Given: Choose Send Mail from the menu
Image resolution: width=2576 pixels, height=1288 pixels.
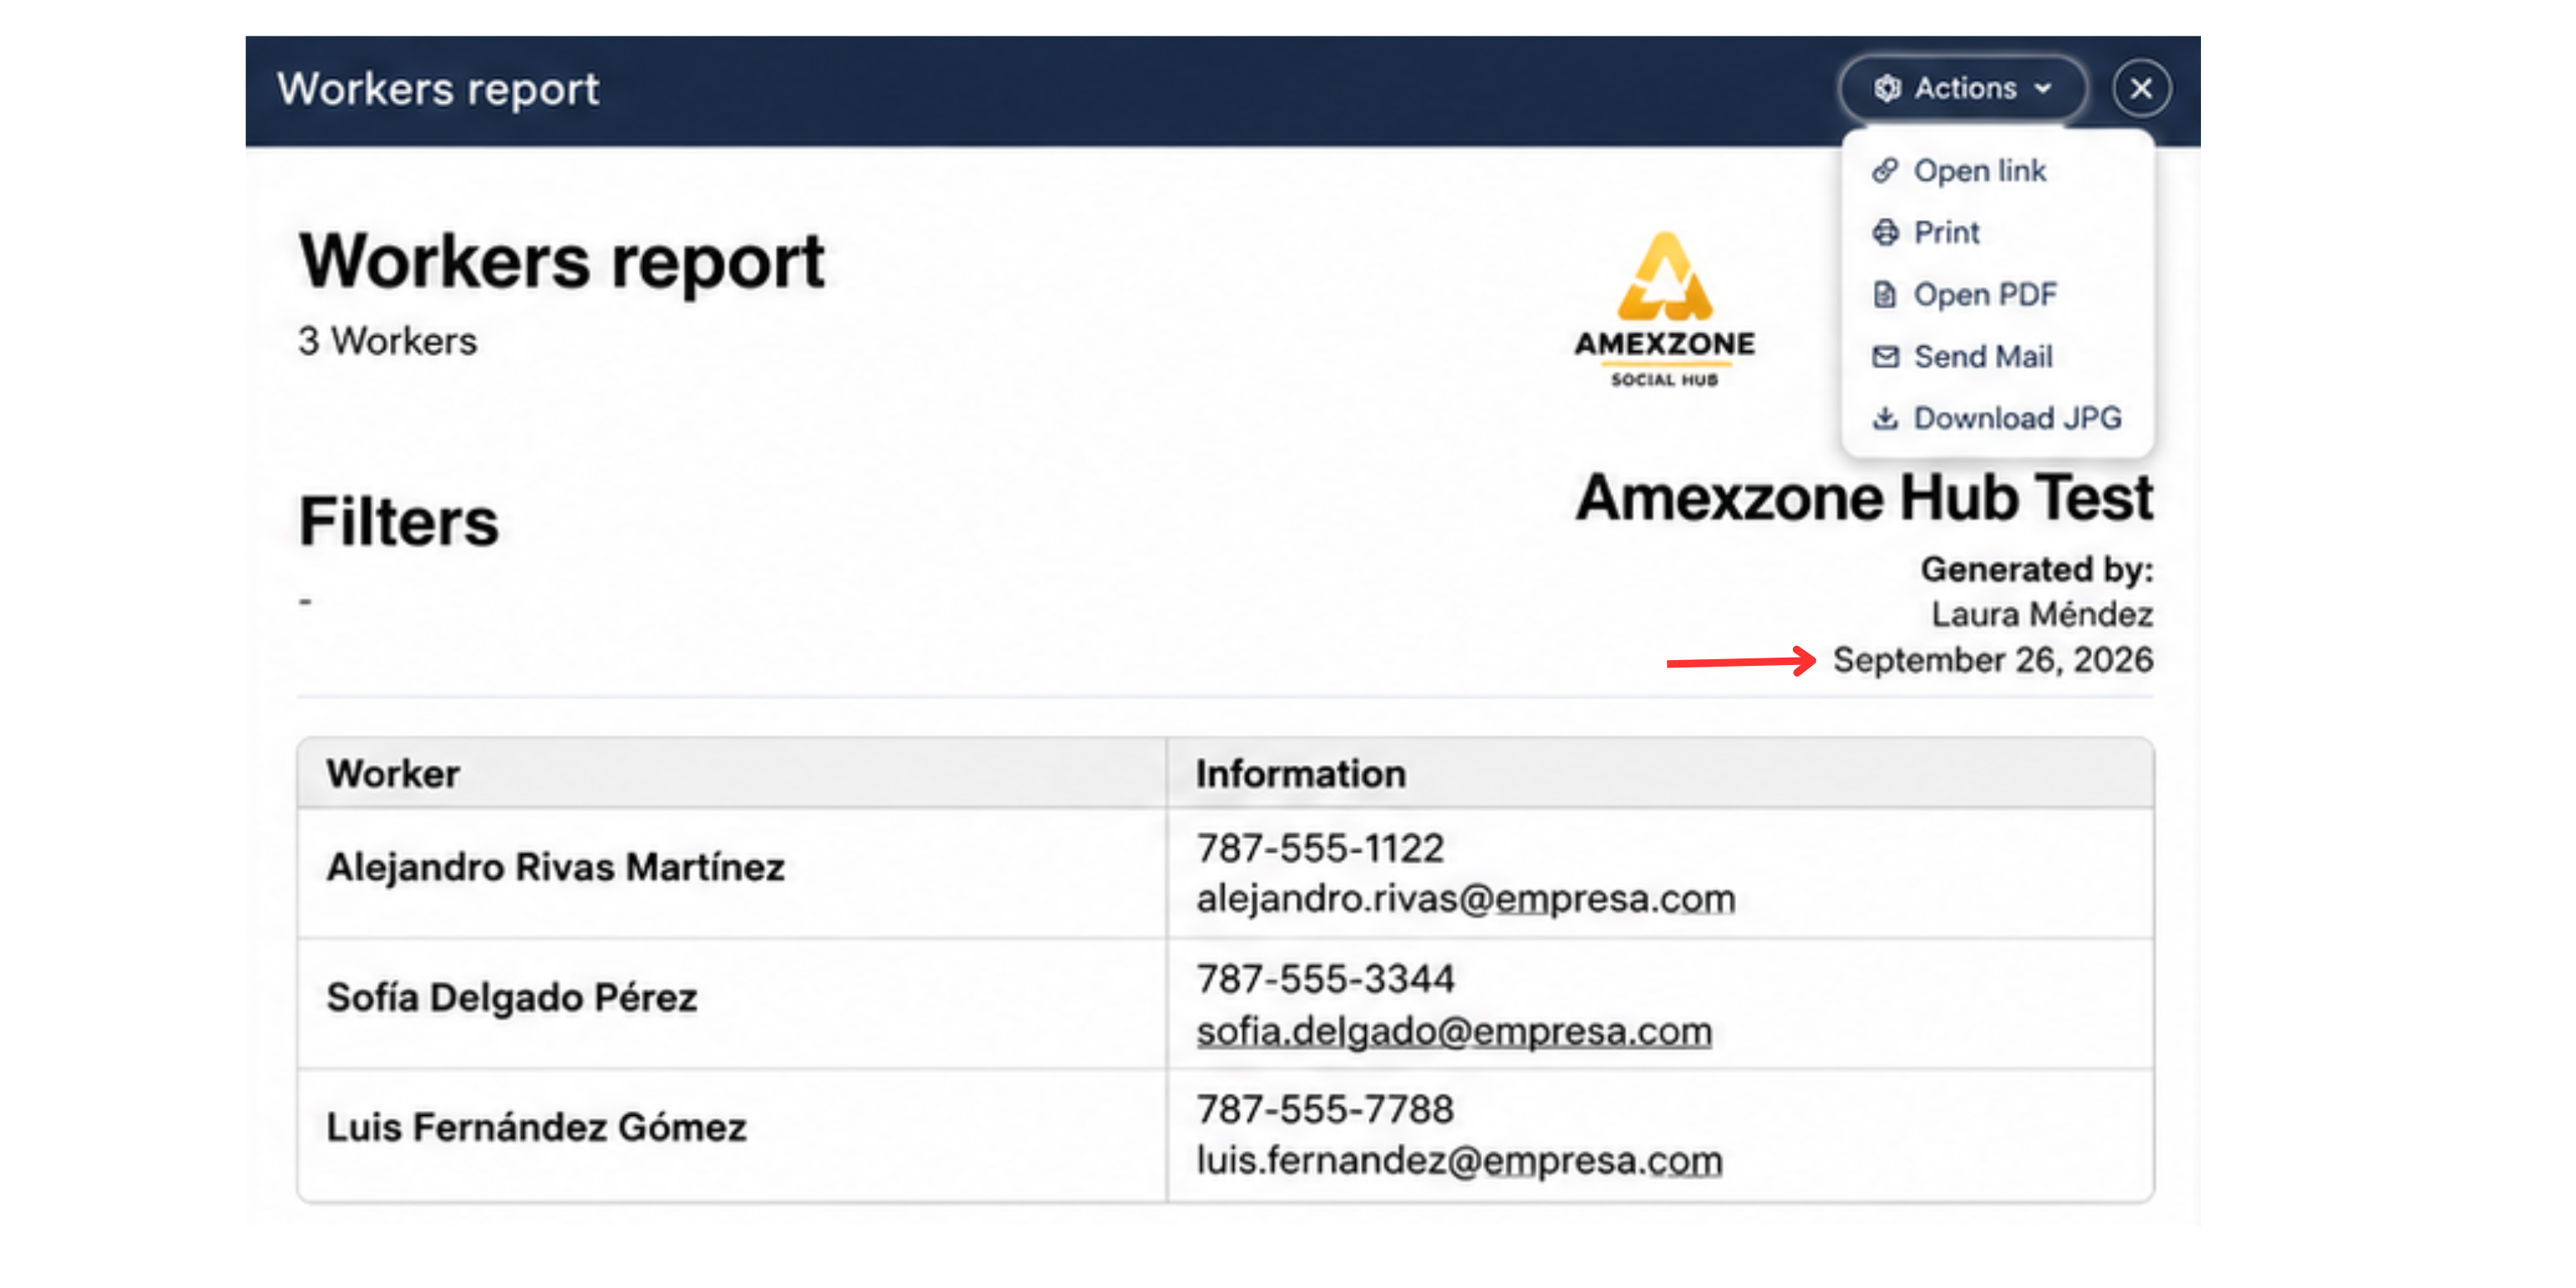Looking at the screenshot, I should pos(1997,356).
